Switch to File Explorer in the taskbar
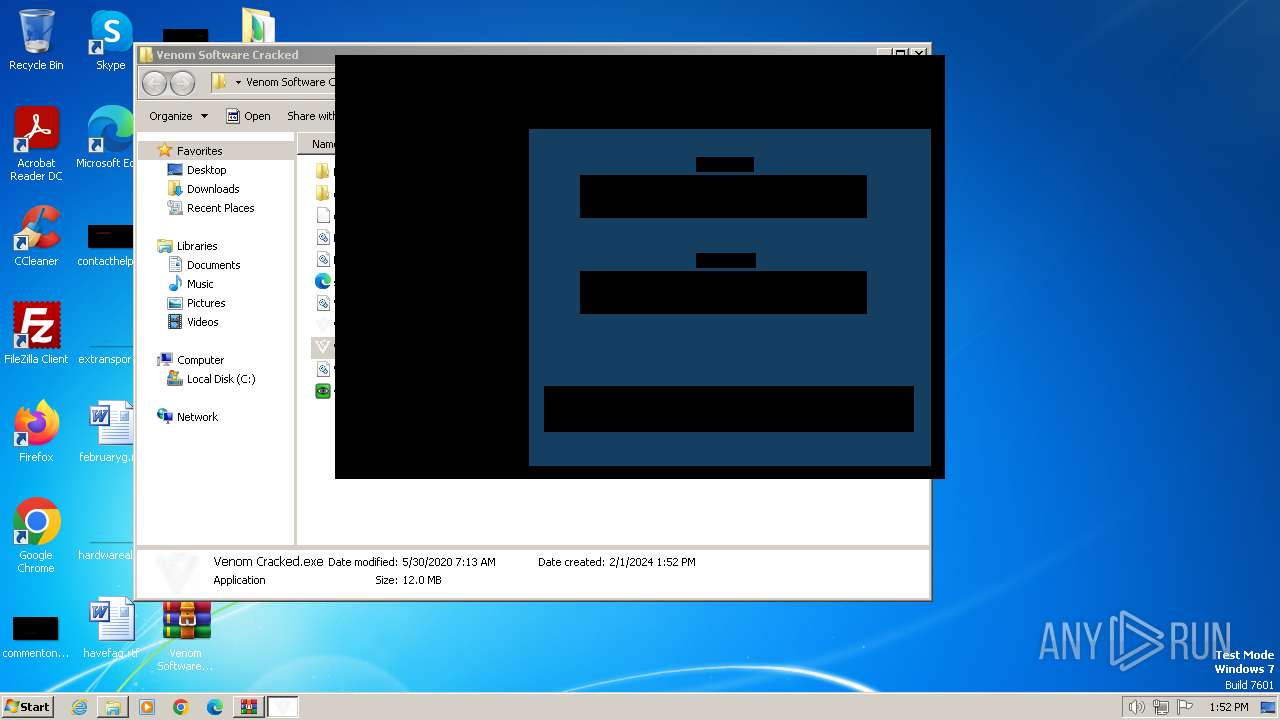 [113, 707]
